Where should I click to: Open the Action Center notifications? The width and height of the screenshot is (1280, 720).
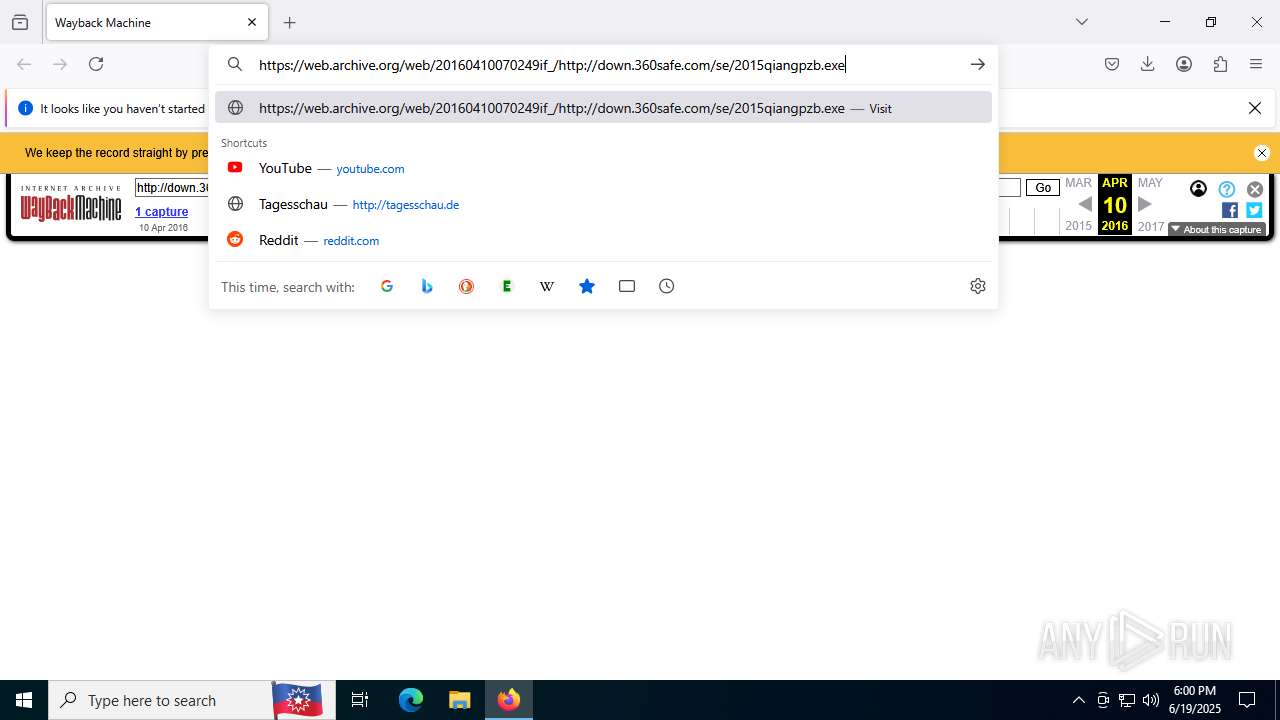point(1247,700)
